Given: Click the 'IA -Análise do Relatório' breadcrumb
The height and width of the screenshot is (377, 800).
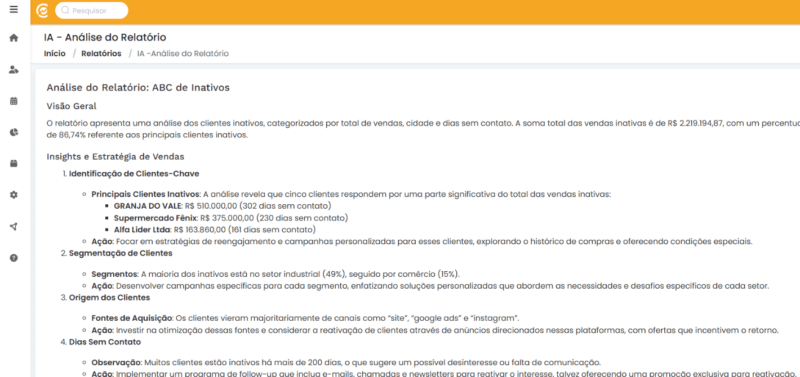Looking at the screenshot, I should (x=183, y=53).
